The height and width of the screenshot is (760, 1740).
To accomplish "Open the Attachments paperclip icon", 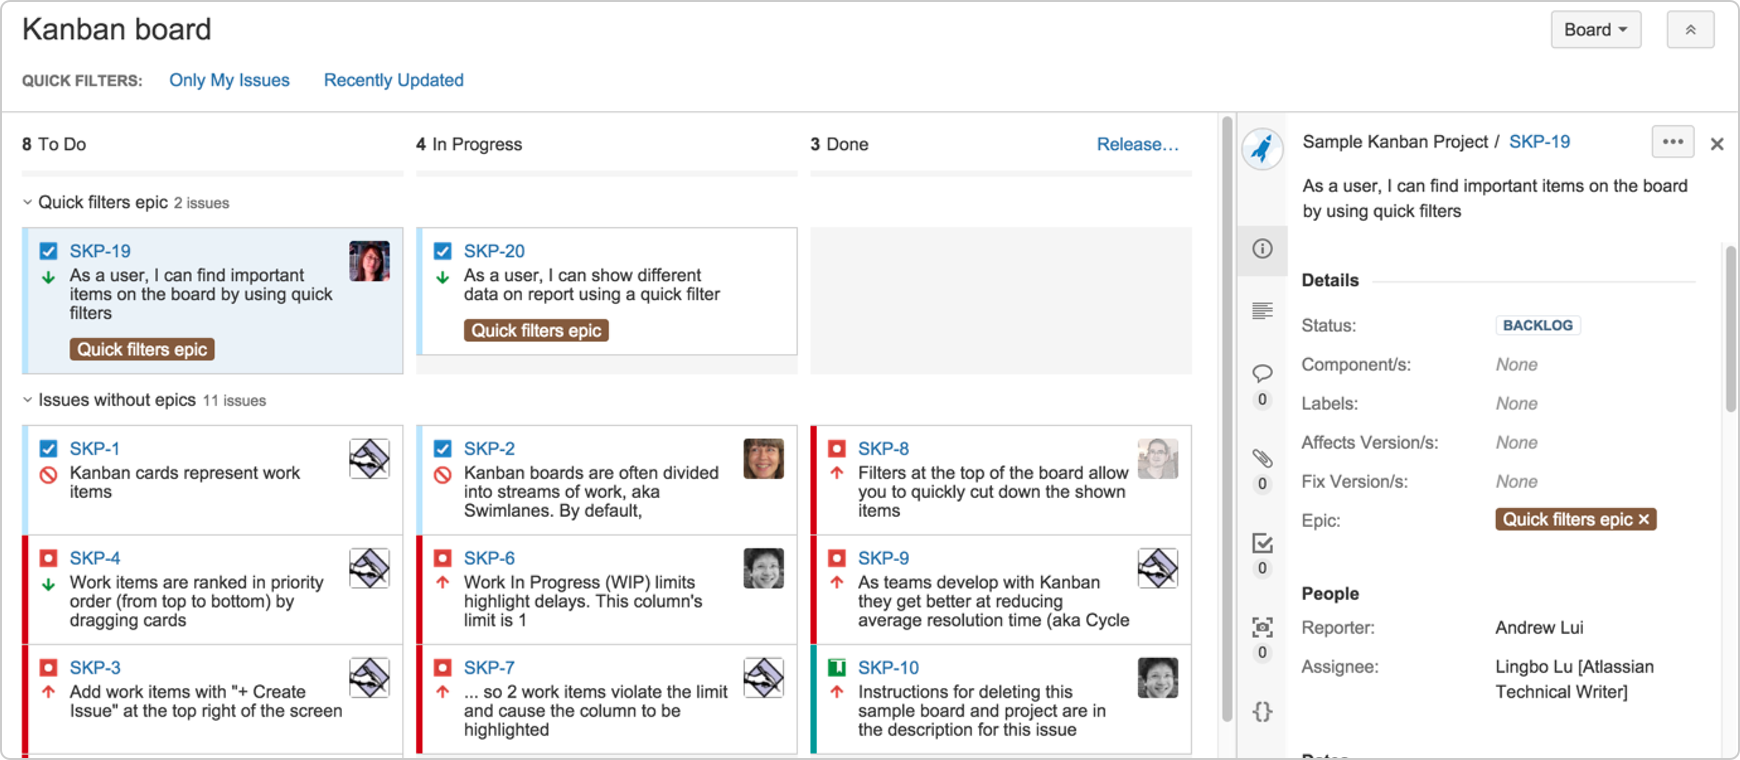I will [x=1262, y=458].
